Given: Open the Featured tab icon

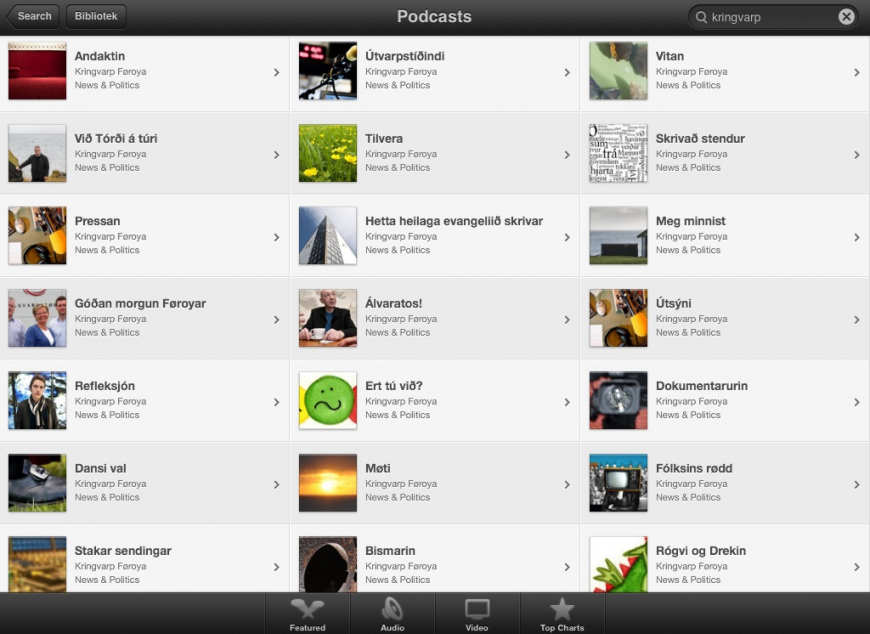Looking at the screenshot, I should (307, 610).
